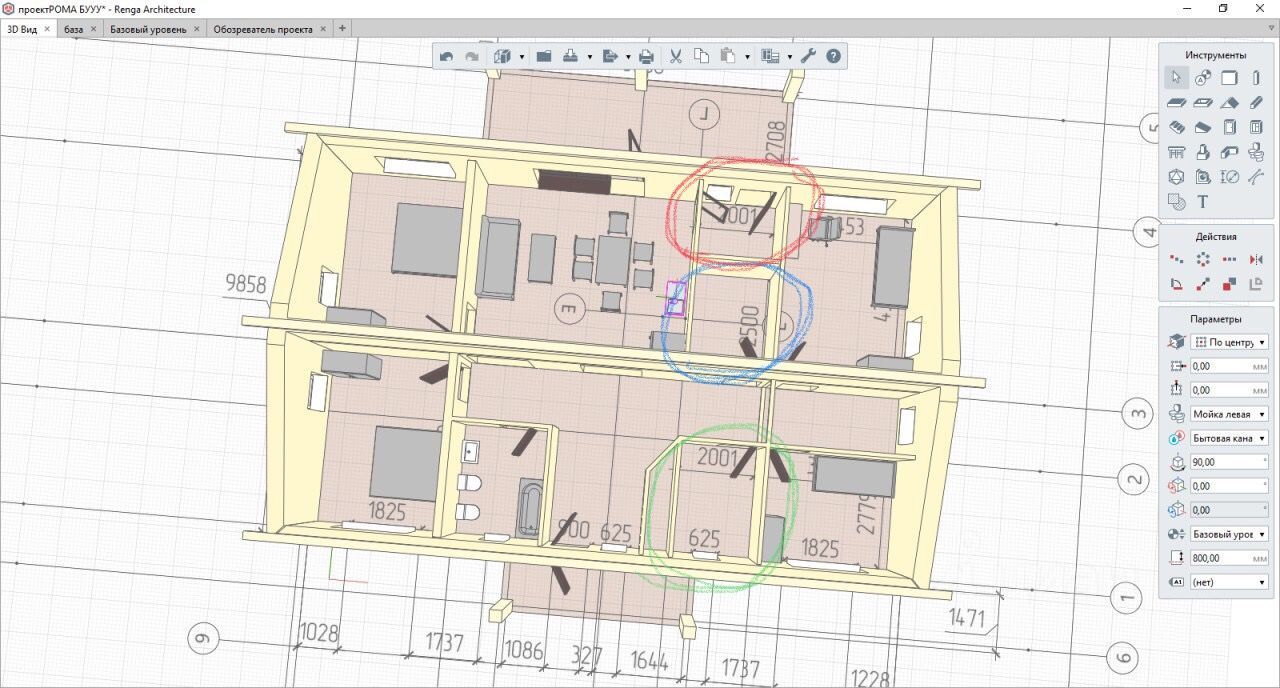Click the 3D view cube icon

[x=503, y=57]
